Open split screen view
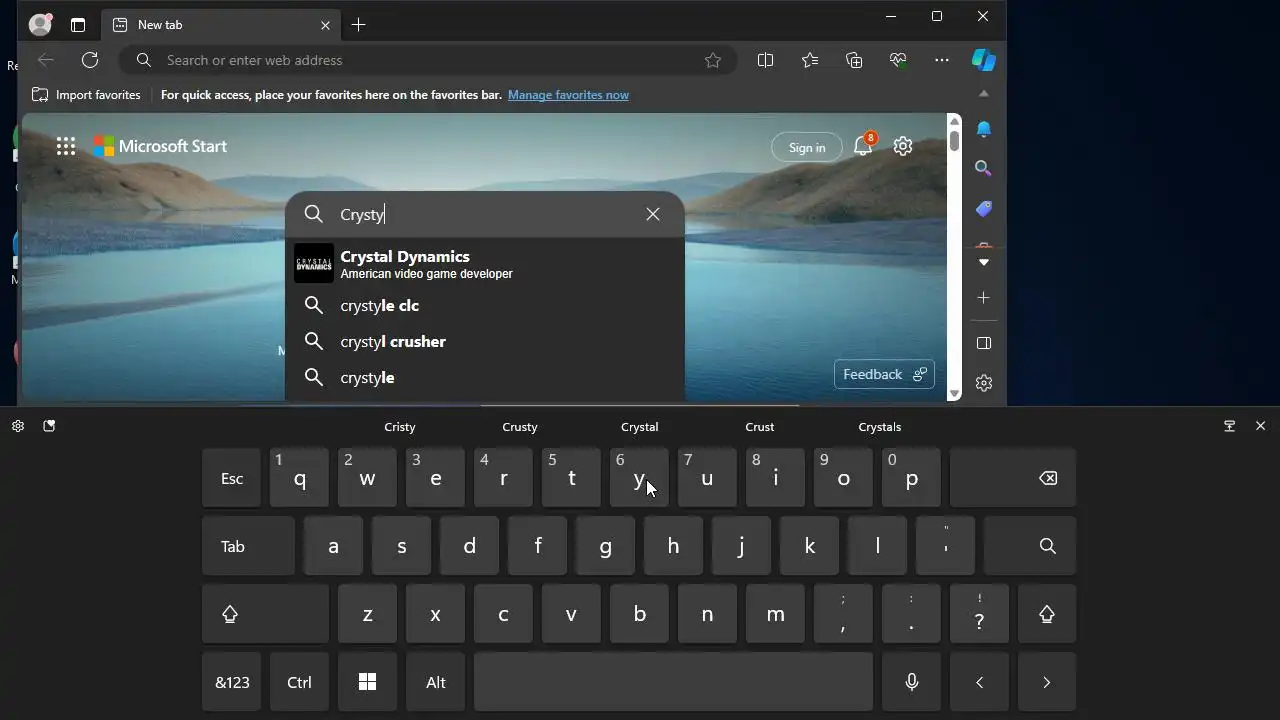Image resolution: width=1280 pixels, height=720 pixels. point(765,60)
